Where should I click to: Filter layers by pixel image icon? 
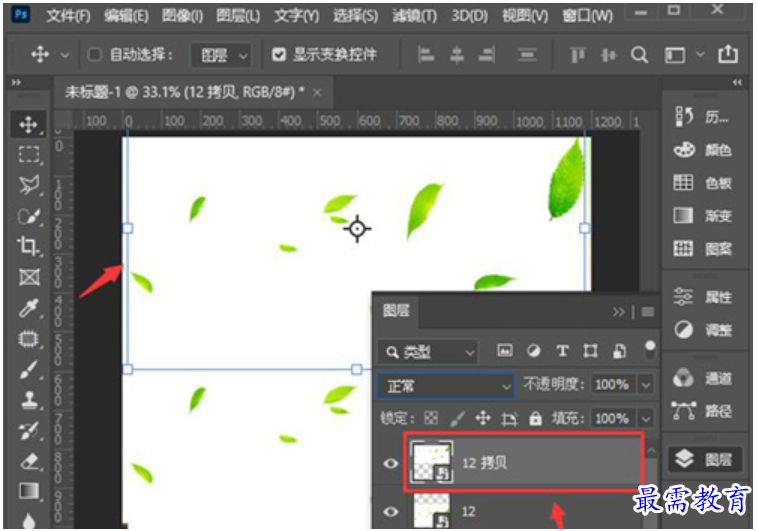tap(505, 350)
